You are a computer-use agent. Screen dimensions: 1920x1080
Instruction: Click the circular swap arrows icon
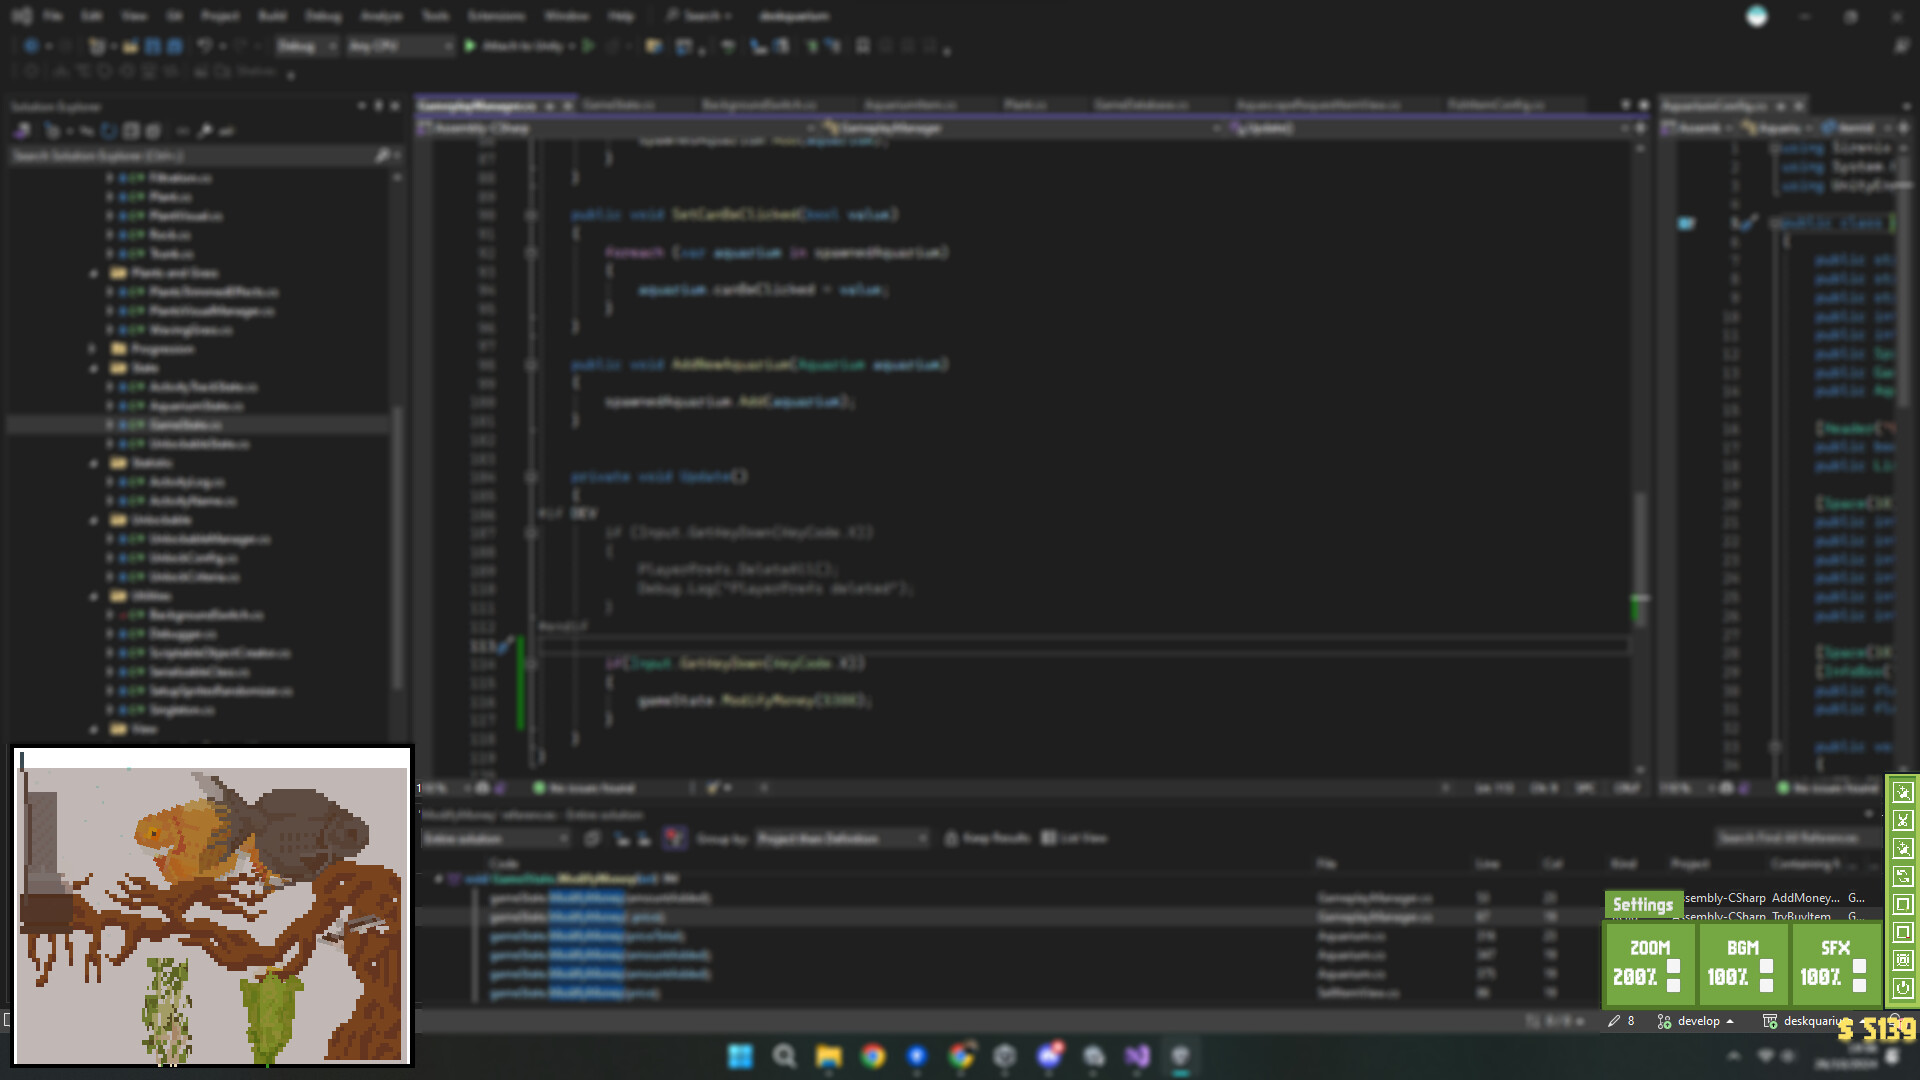coord(1903,876)
